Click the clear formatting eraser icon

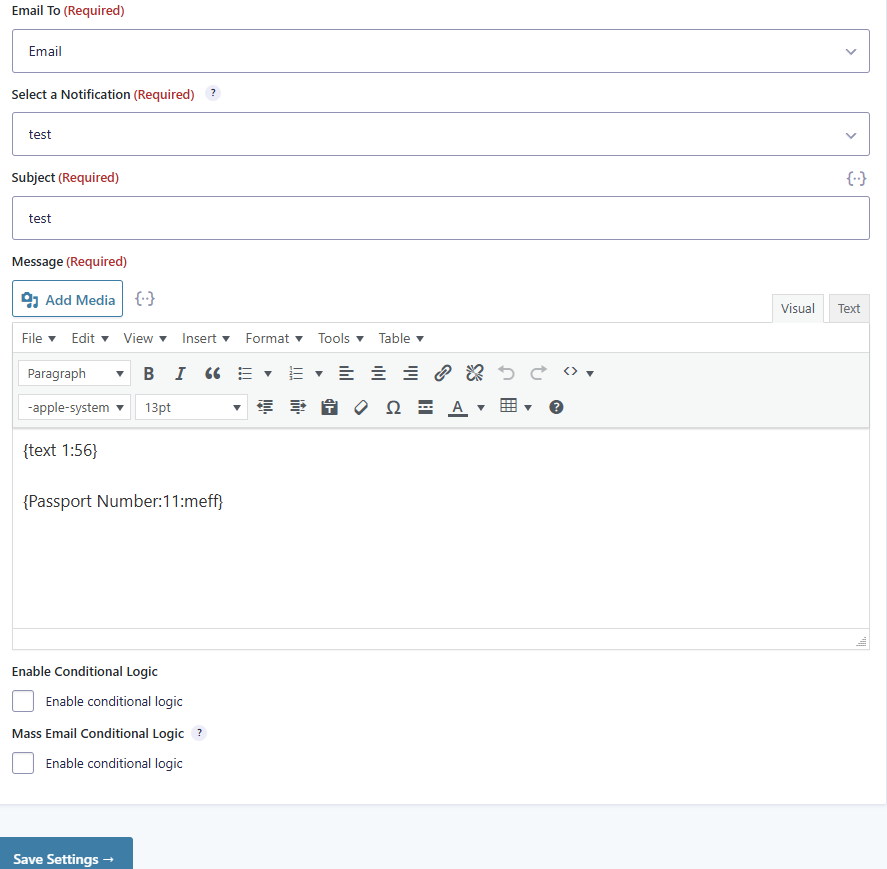point(361,408)
